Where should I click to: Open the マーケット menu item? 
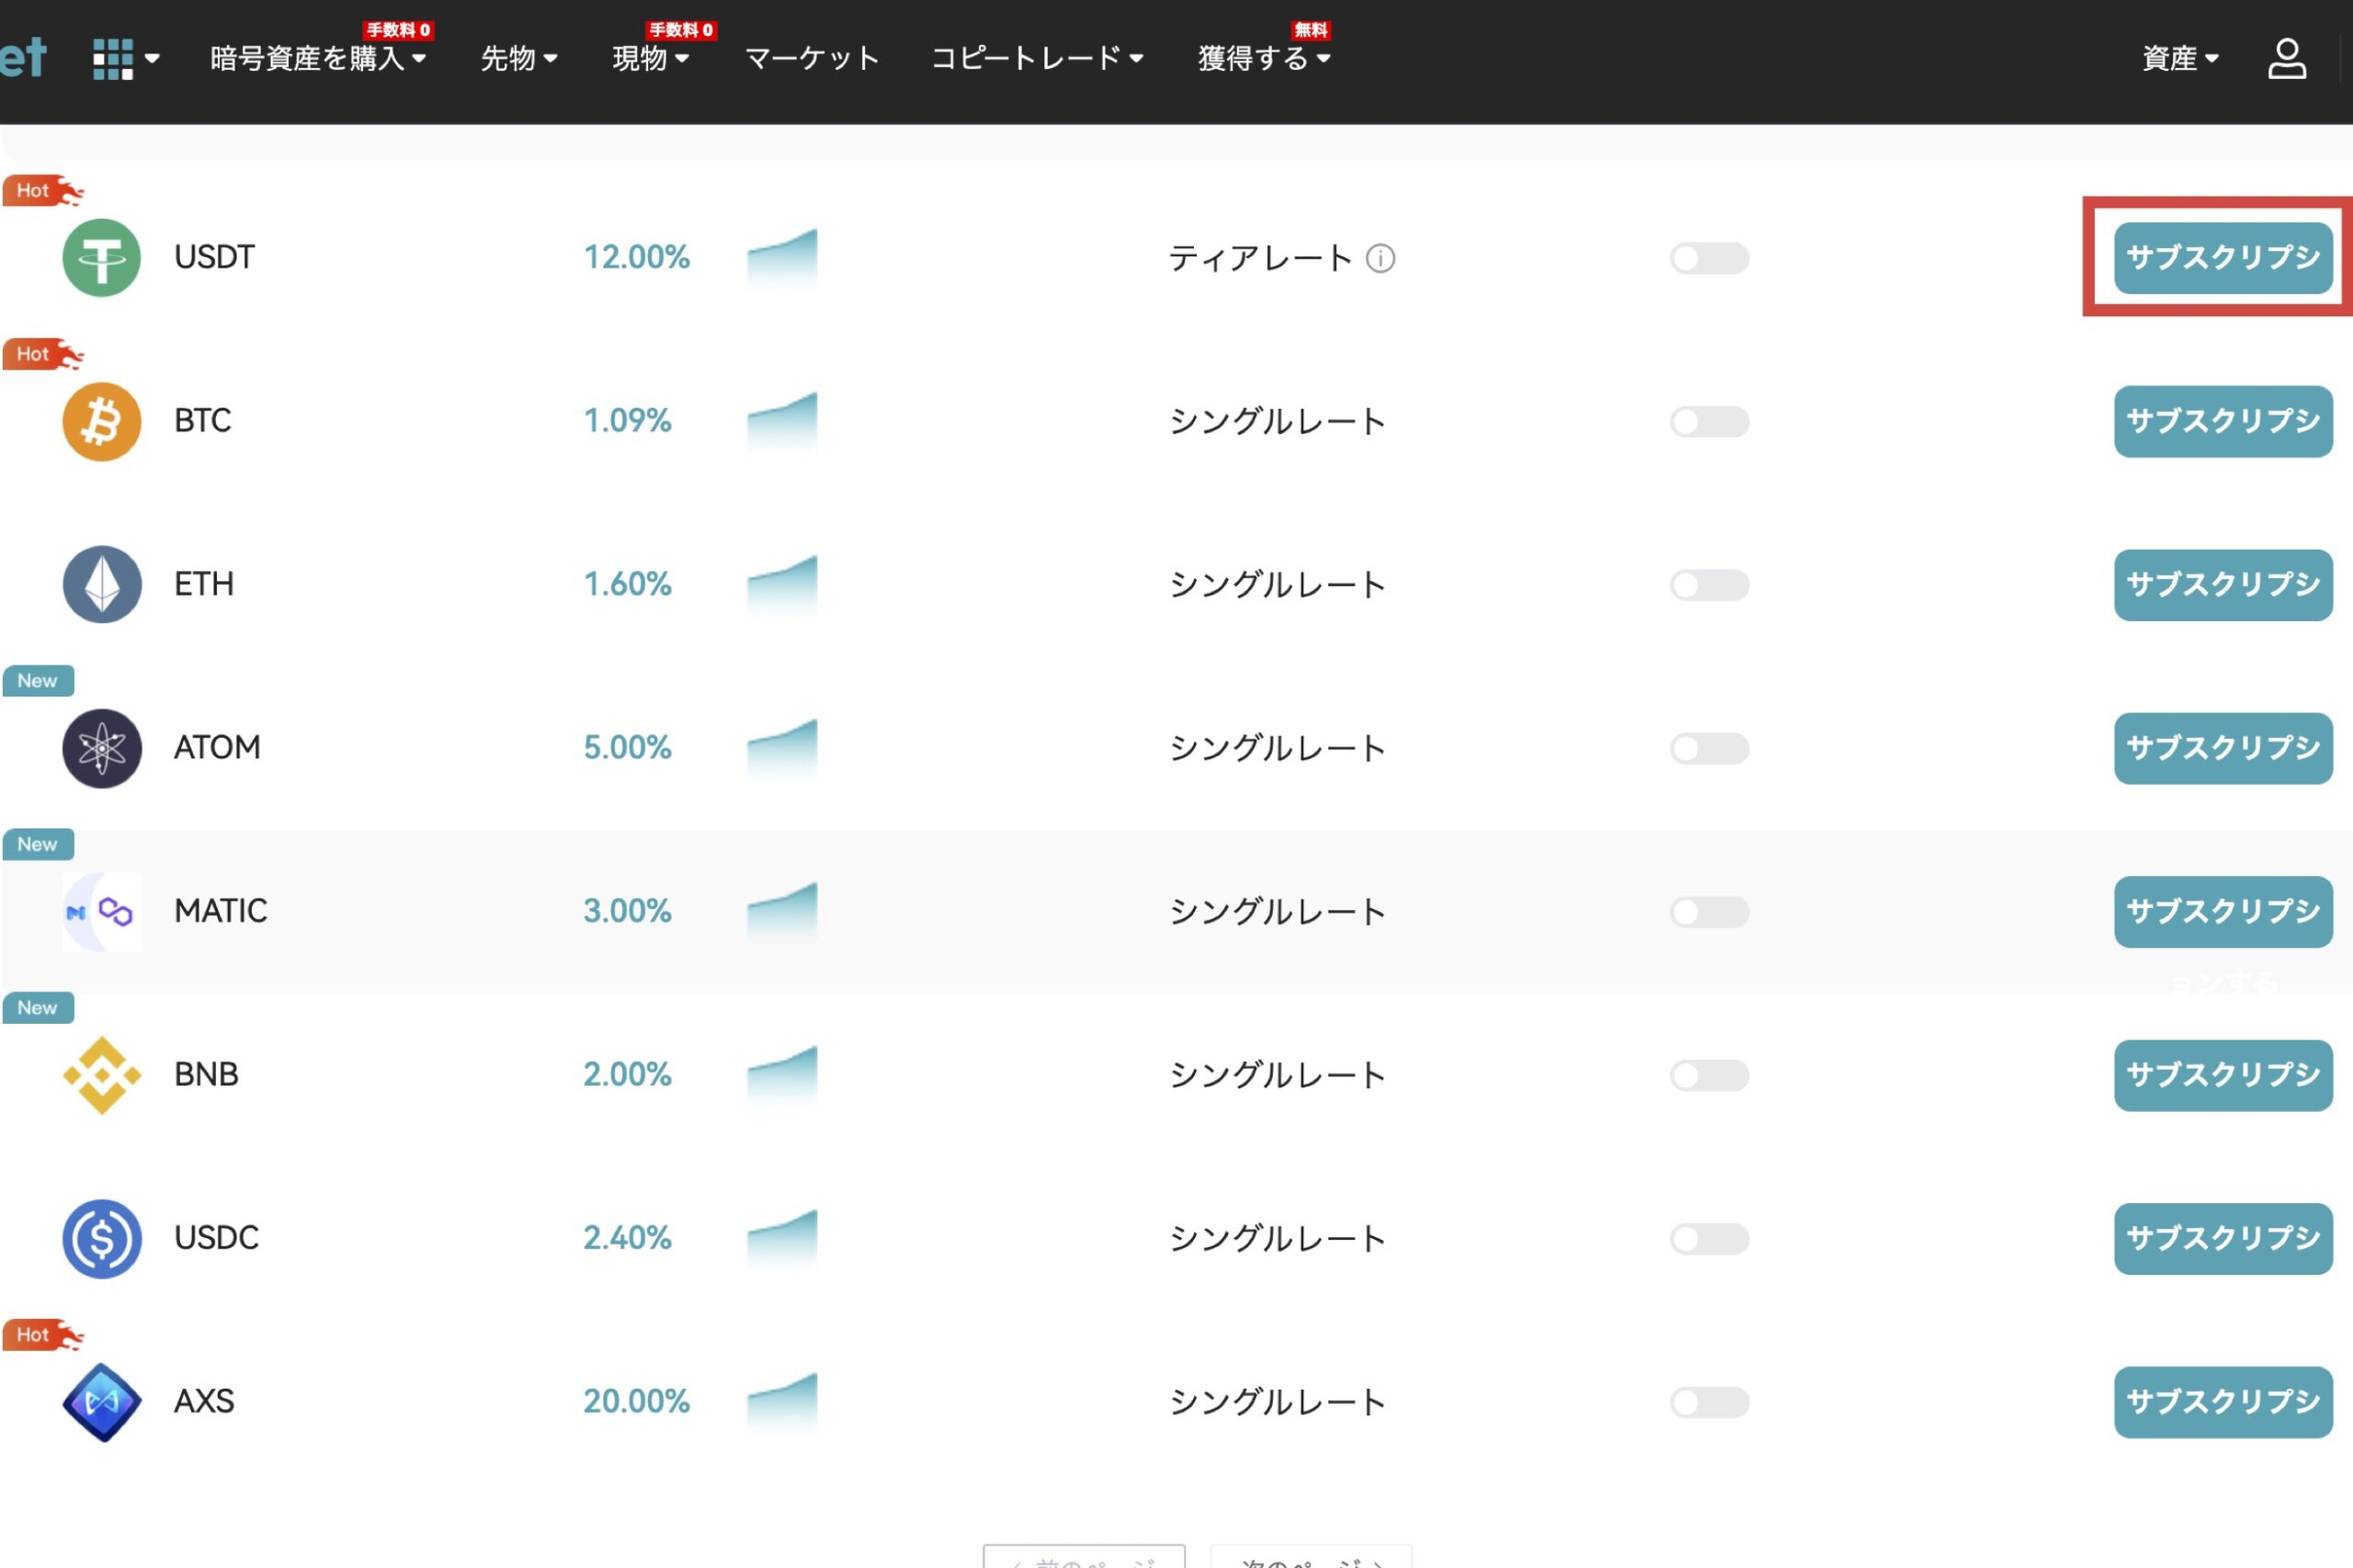tap(811, 58)
